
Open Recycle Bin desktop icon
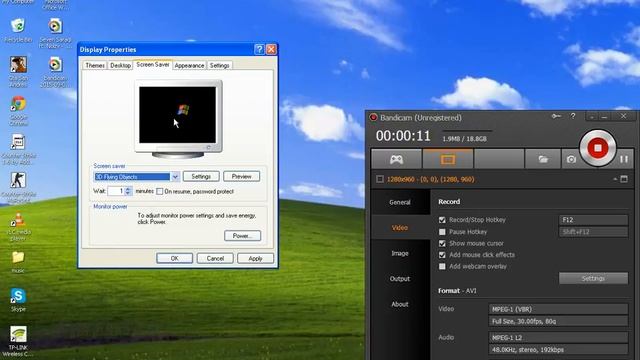click(x=18, y=31)
